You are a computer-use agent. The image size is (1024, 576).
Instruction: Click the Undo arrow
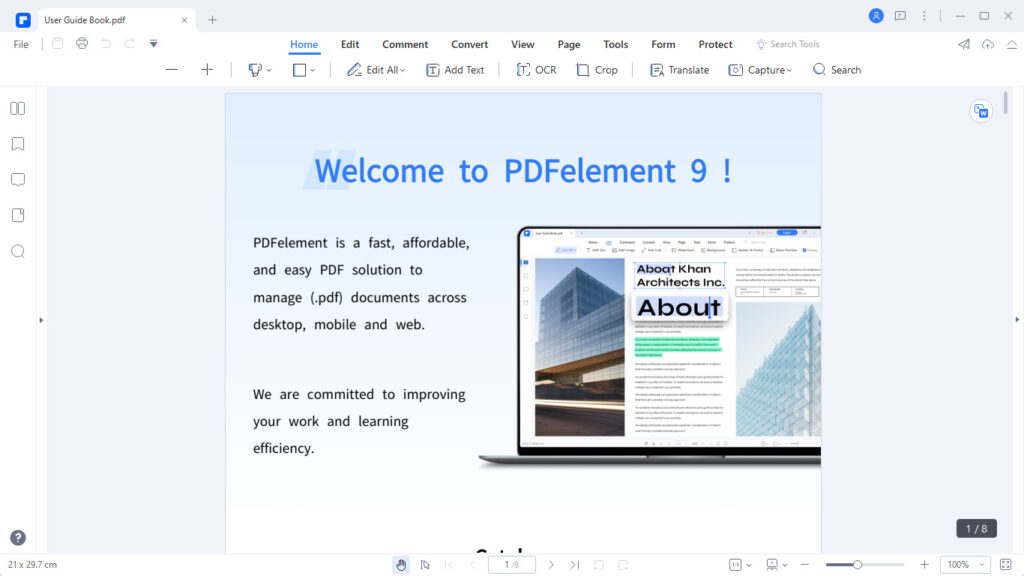[x=105, y=43]
